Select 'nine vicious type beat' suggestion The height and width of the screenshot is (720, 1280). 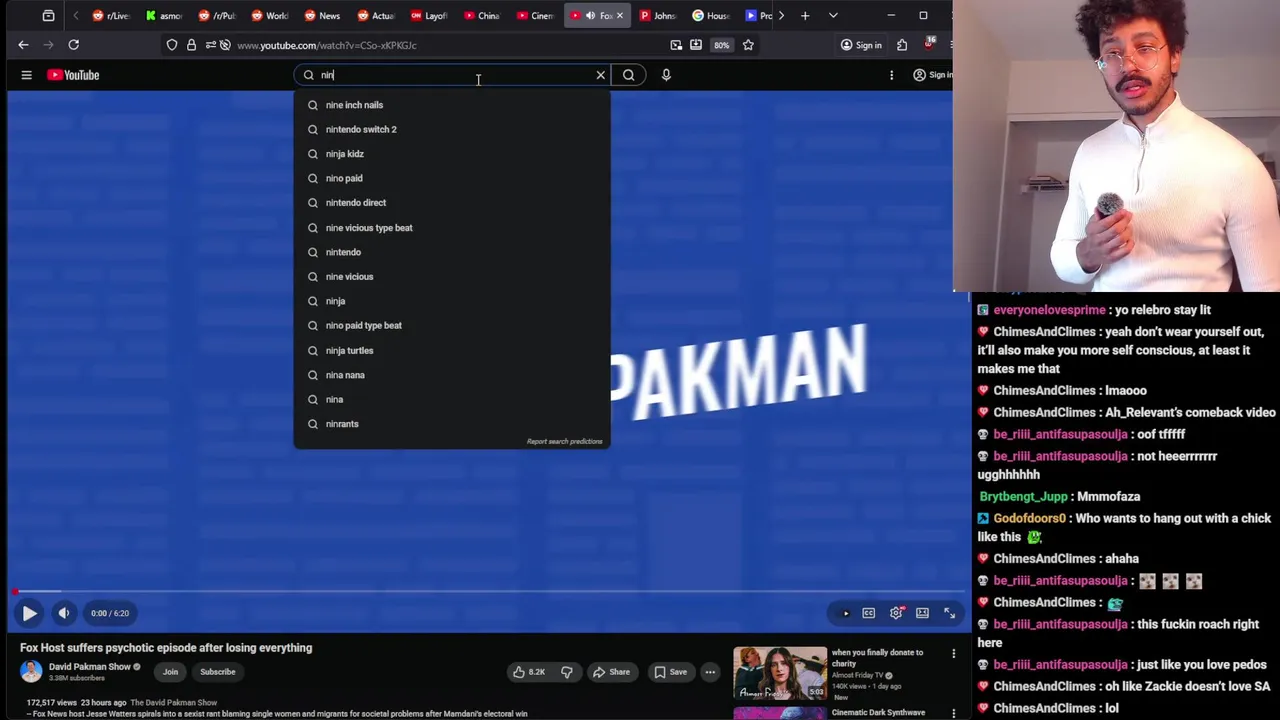452,228
